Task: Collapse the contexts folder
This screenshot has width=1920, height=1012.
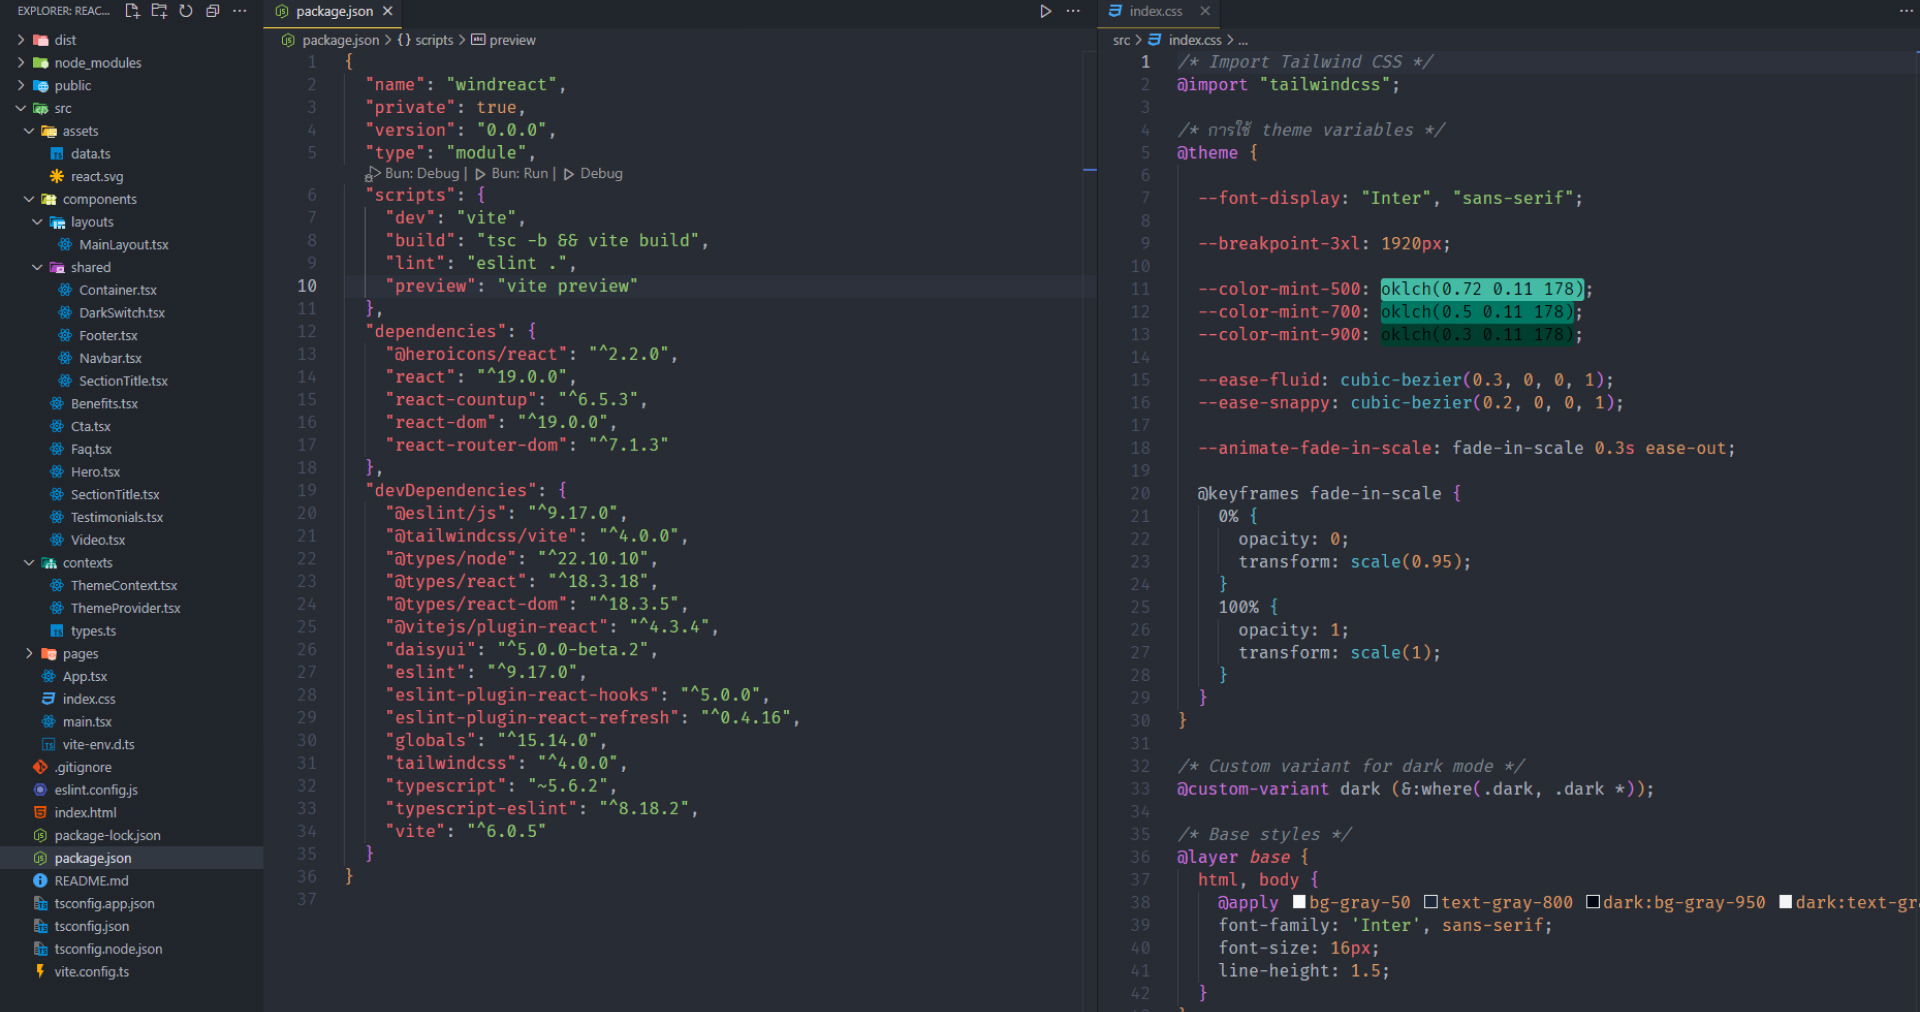Action: pyautogui.click(x=29, y=563)
